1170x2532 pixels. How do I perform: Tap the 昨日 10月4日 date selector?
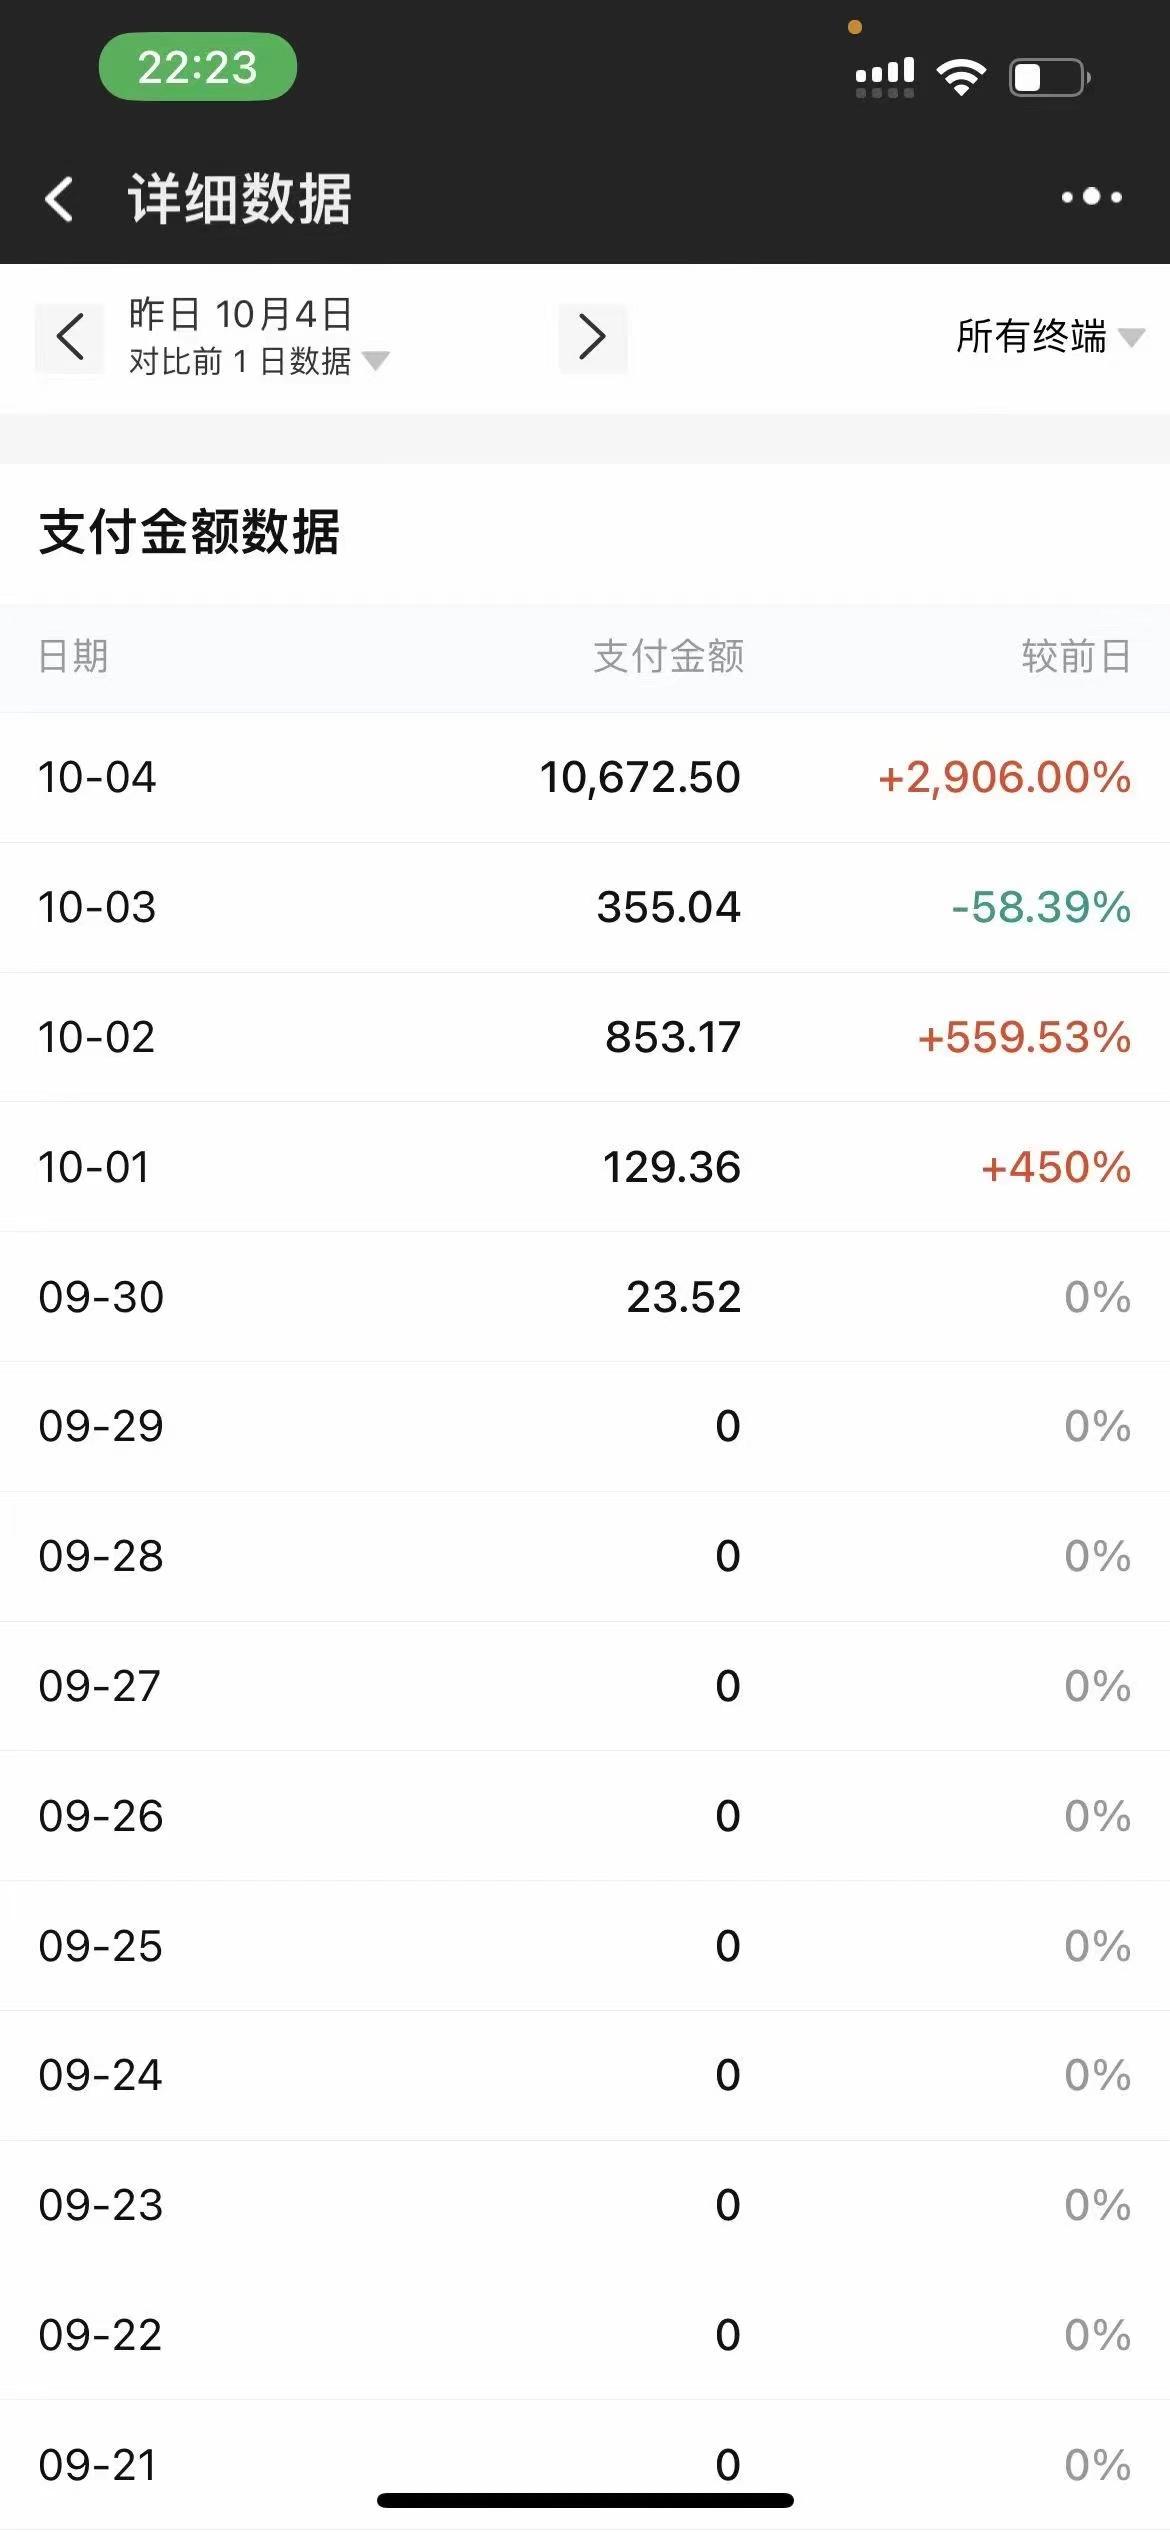[x=240, y=314]
